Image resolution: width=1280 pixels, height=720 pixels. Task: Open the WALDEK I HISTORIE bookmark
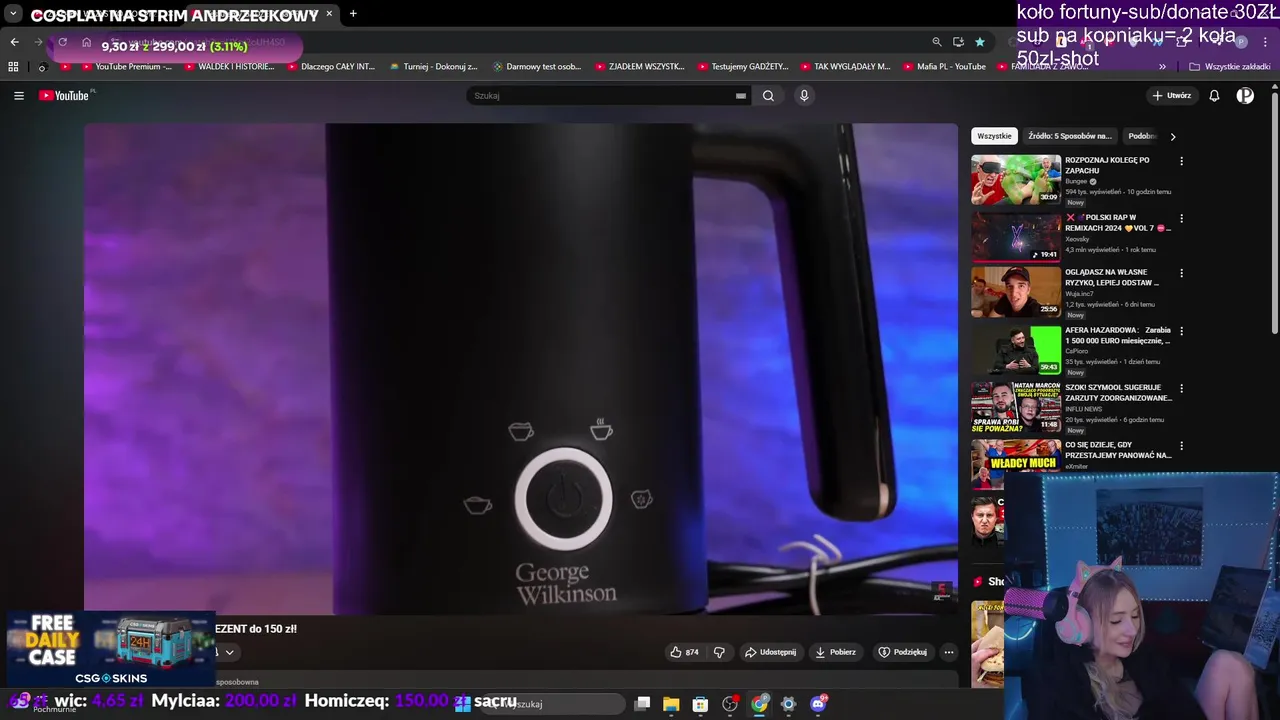pos(228,67)
